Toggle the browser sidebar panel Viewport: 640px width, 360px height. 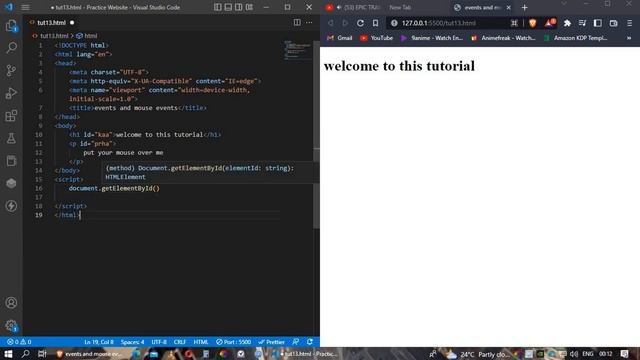tap(598, 23)
